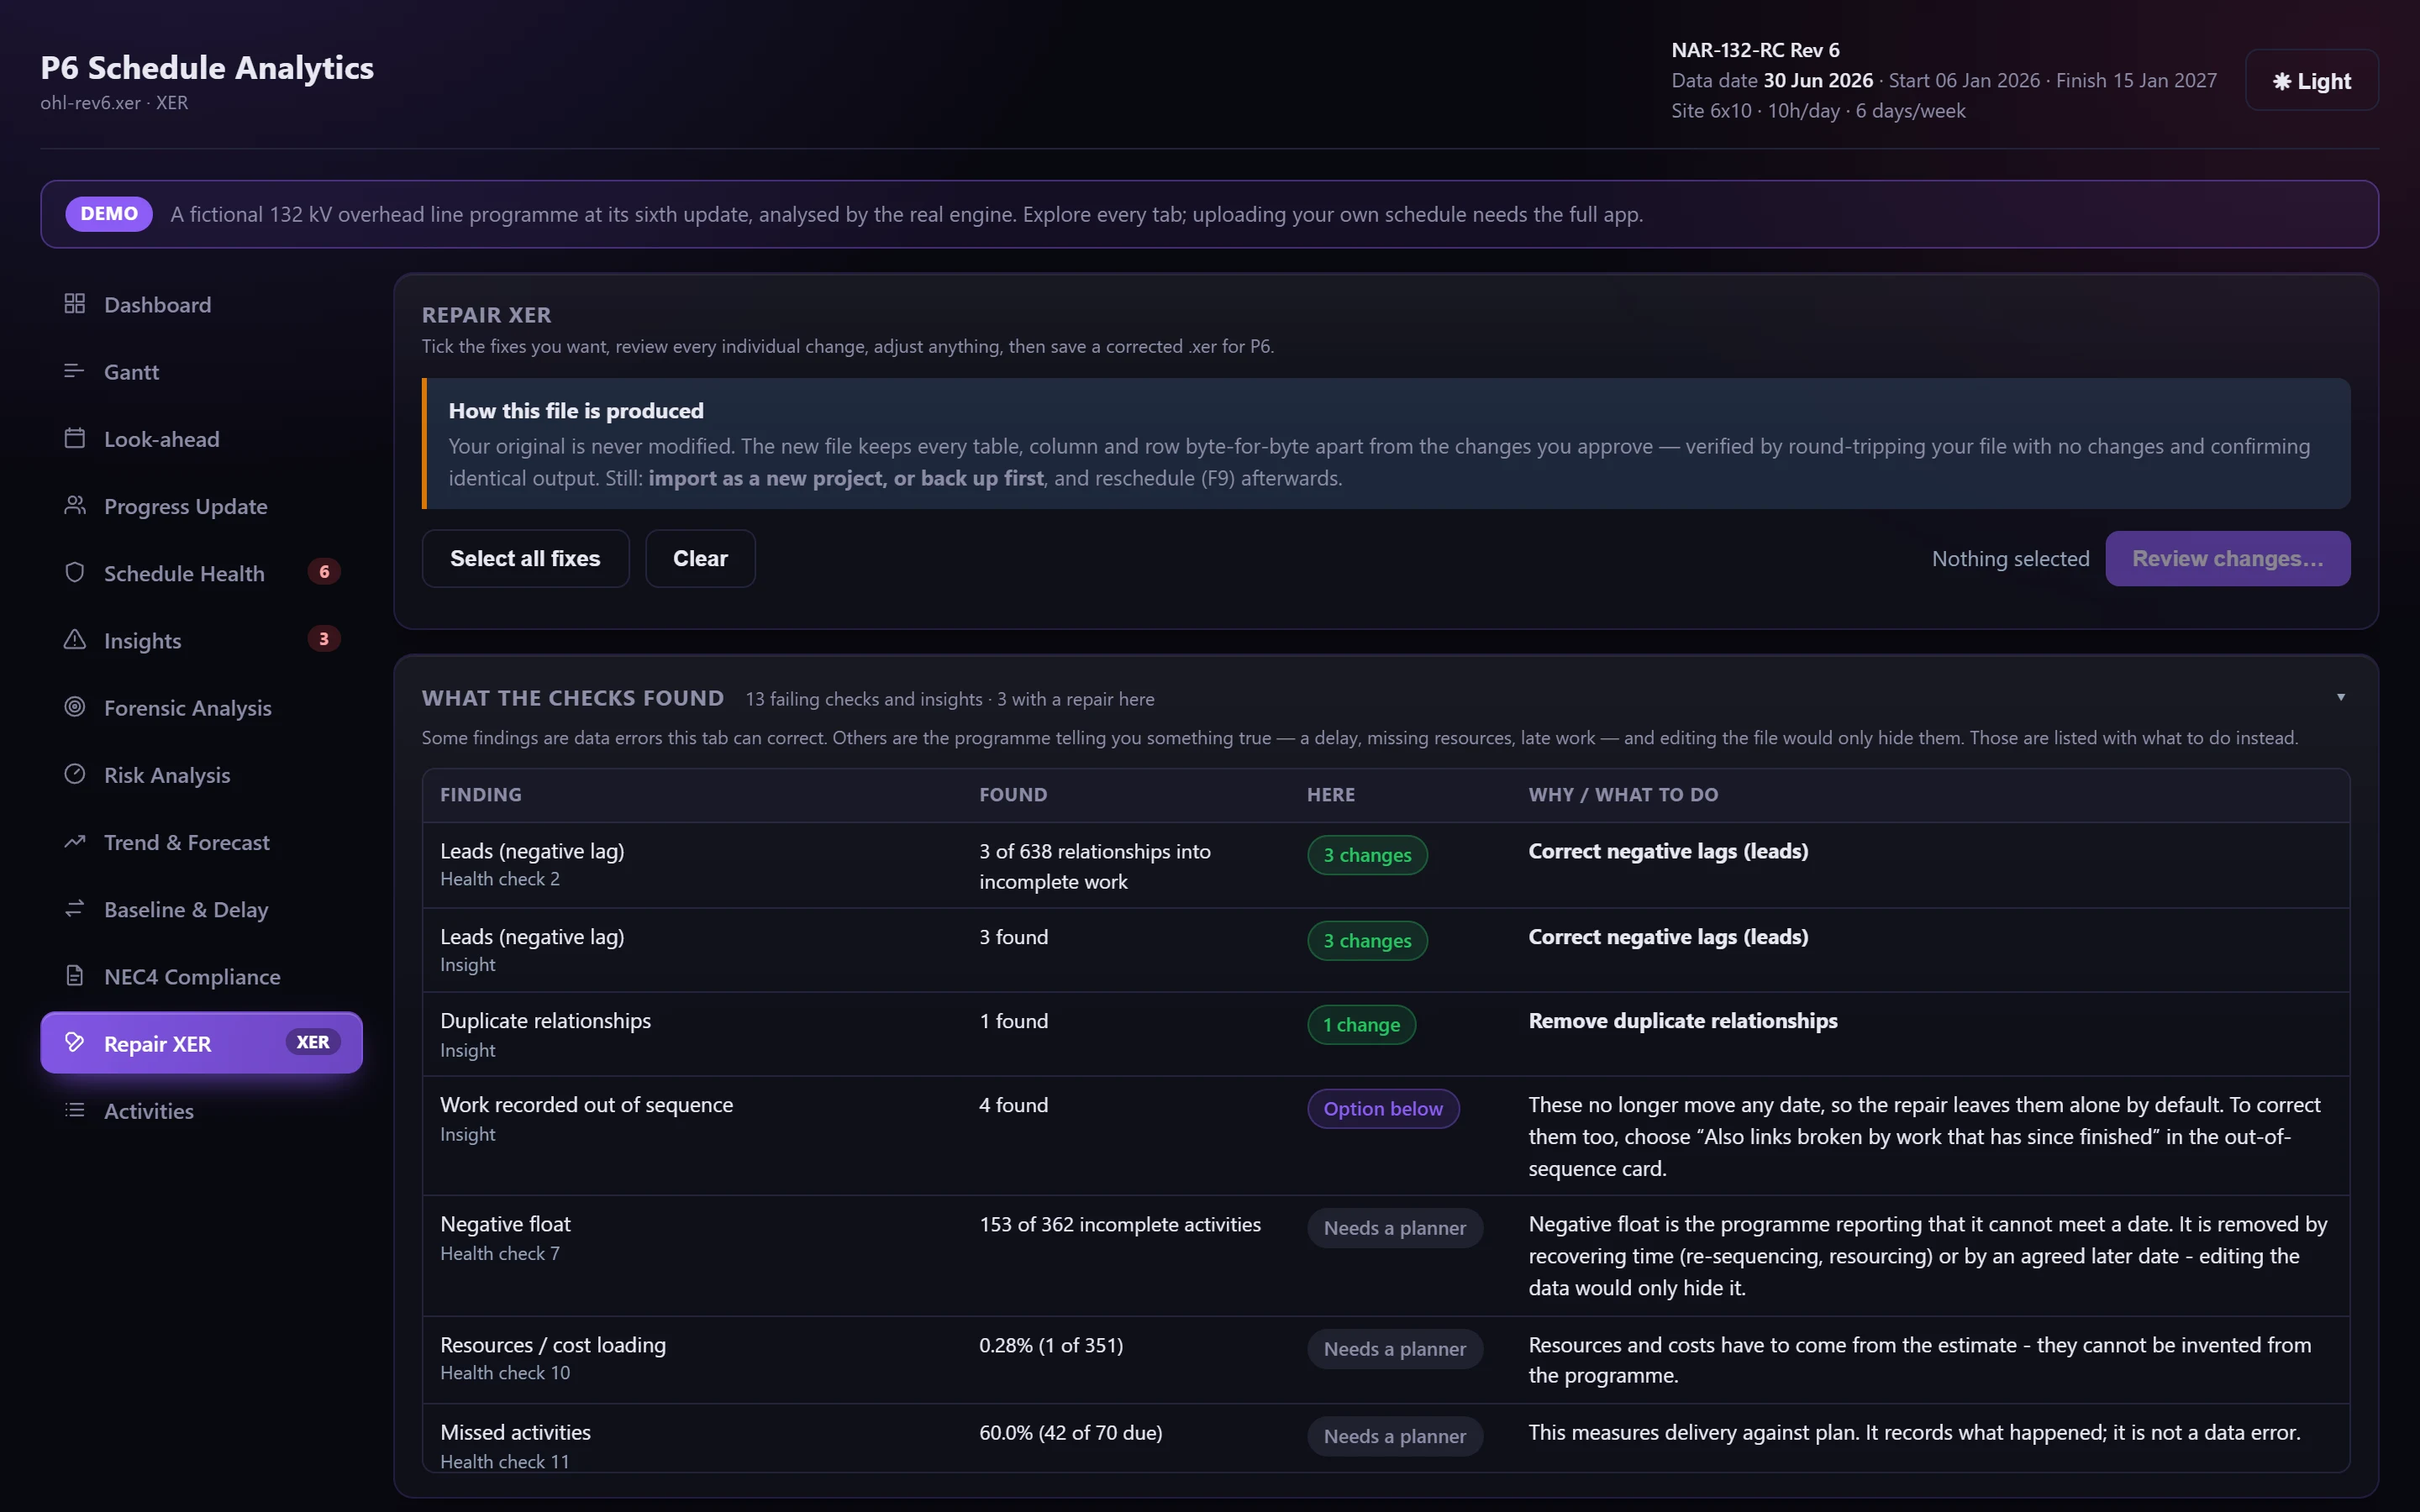The image size is (2420, 1512).
Task: Click Review changes… button
Action: 2227,558
